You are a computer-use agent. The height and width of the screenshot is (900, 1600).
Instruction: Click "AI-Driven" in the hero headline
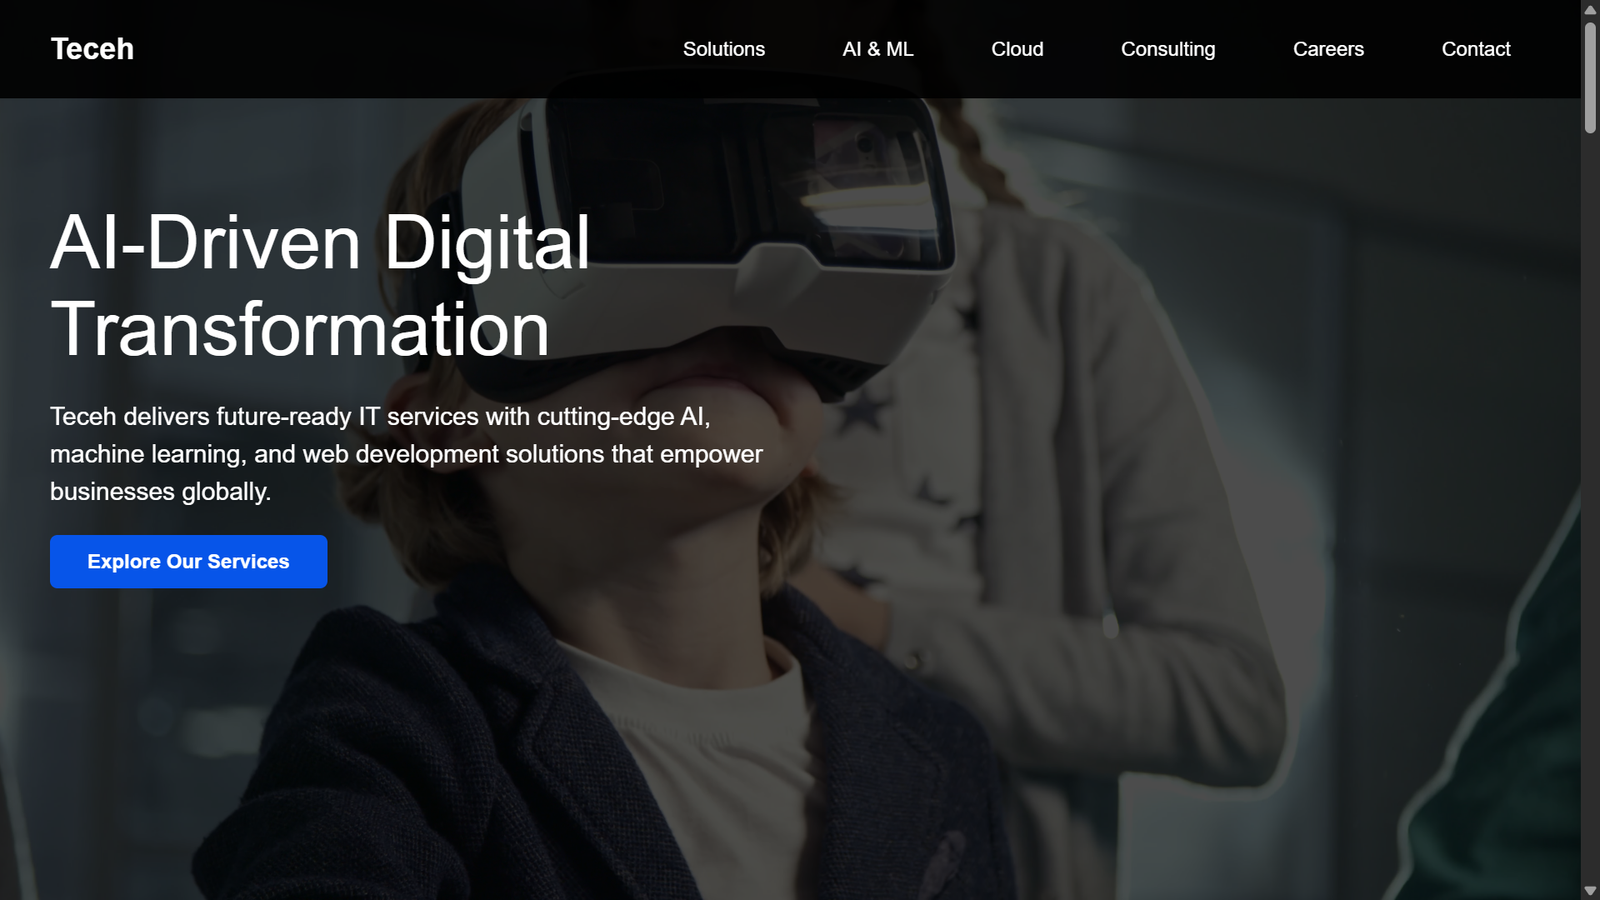click(205, 243)
